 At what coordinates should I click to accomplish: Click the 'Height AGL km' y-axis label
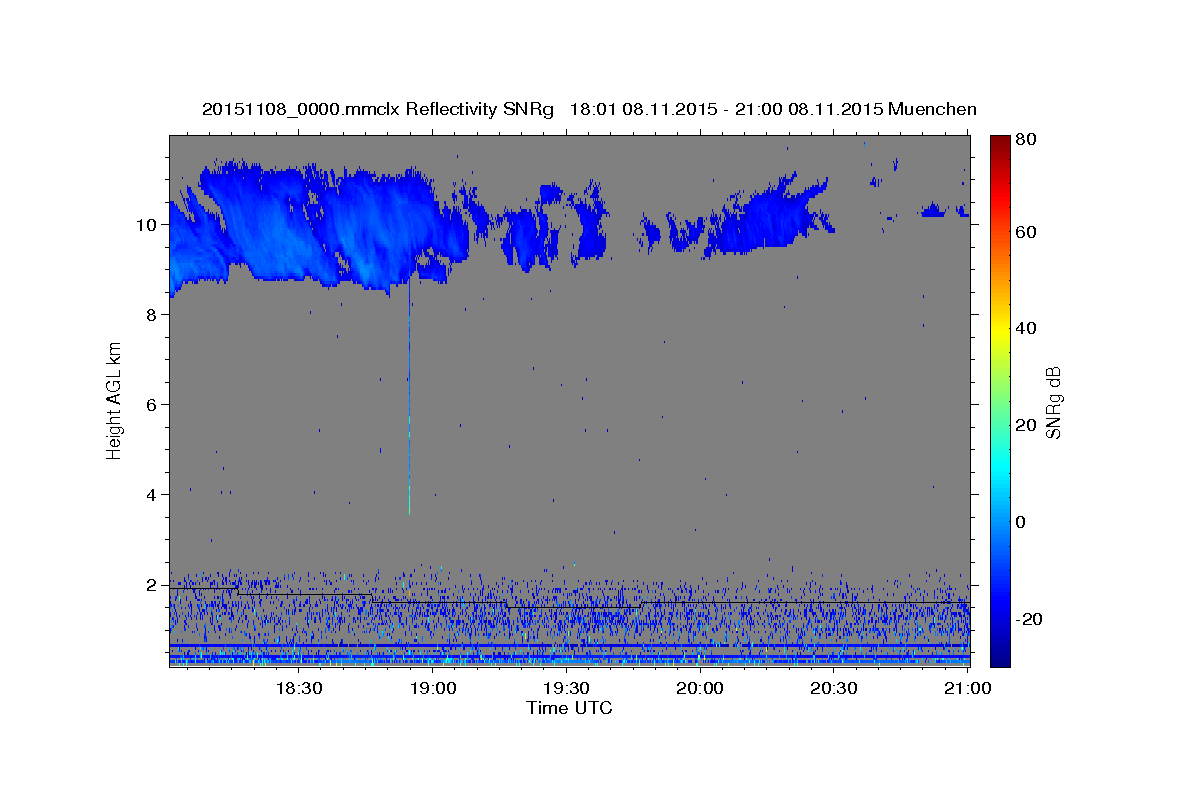[x=115, y=400]
